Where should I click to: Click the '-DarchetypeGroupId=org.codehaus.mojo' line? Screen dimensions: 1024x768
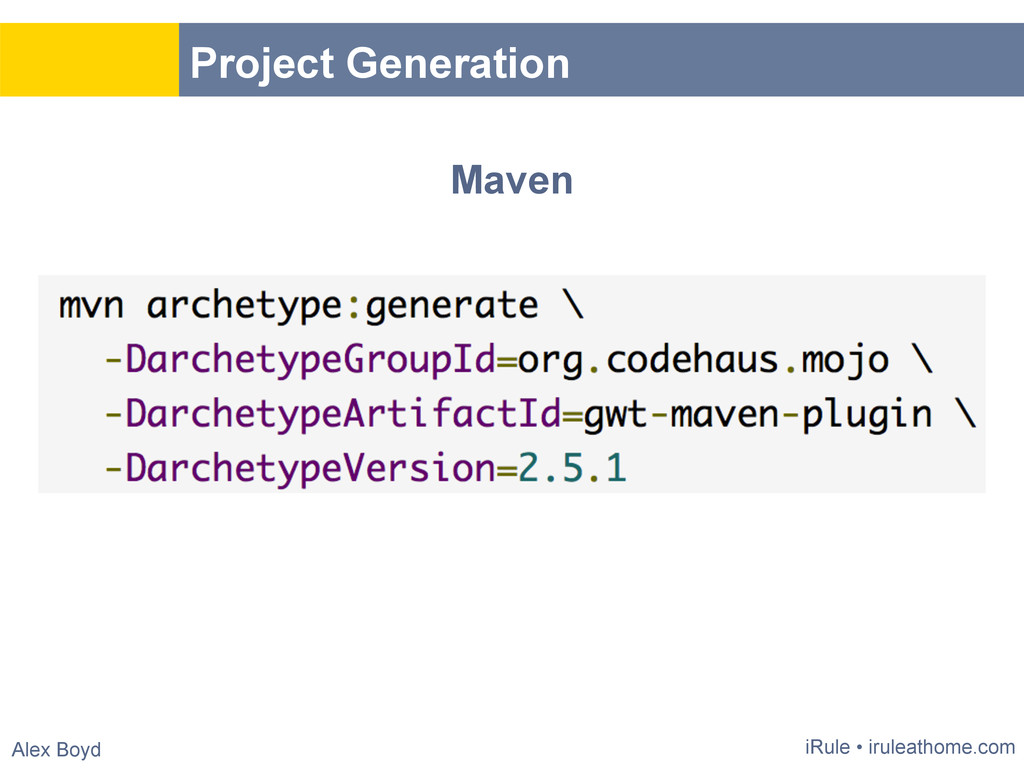click(x=519, y=360)
